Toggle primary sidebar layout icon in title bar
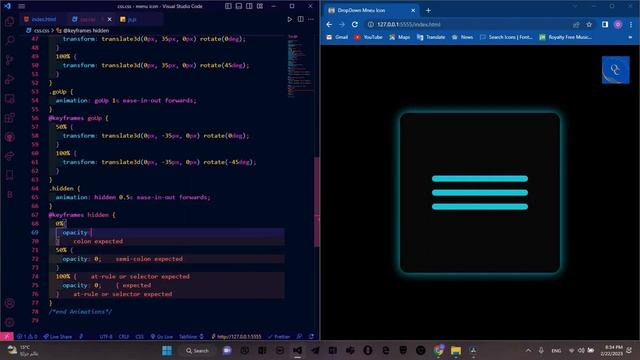Screen dimensions: 640x360 click(x=228, y=6)
